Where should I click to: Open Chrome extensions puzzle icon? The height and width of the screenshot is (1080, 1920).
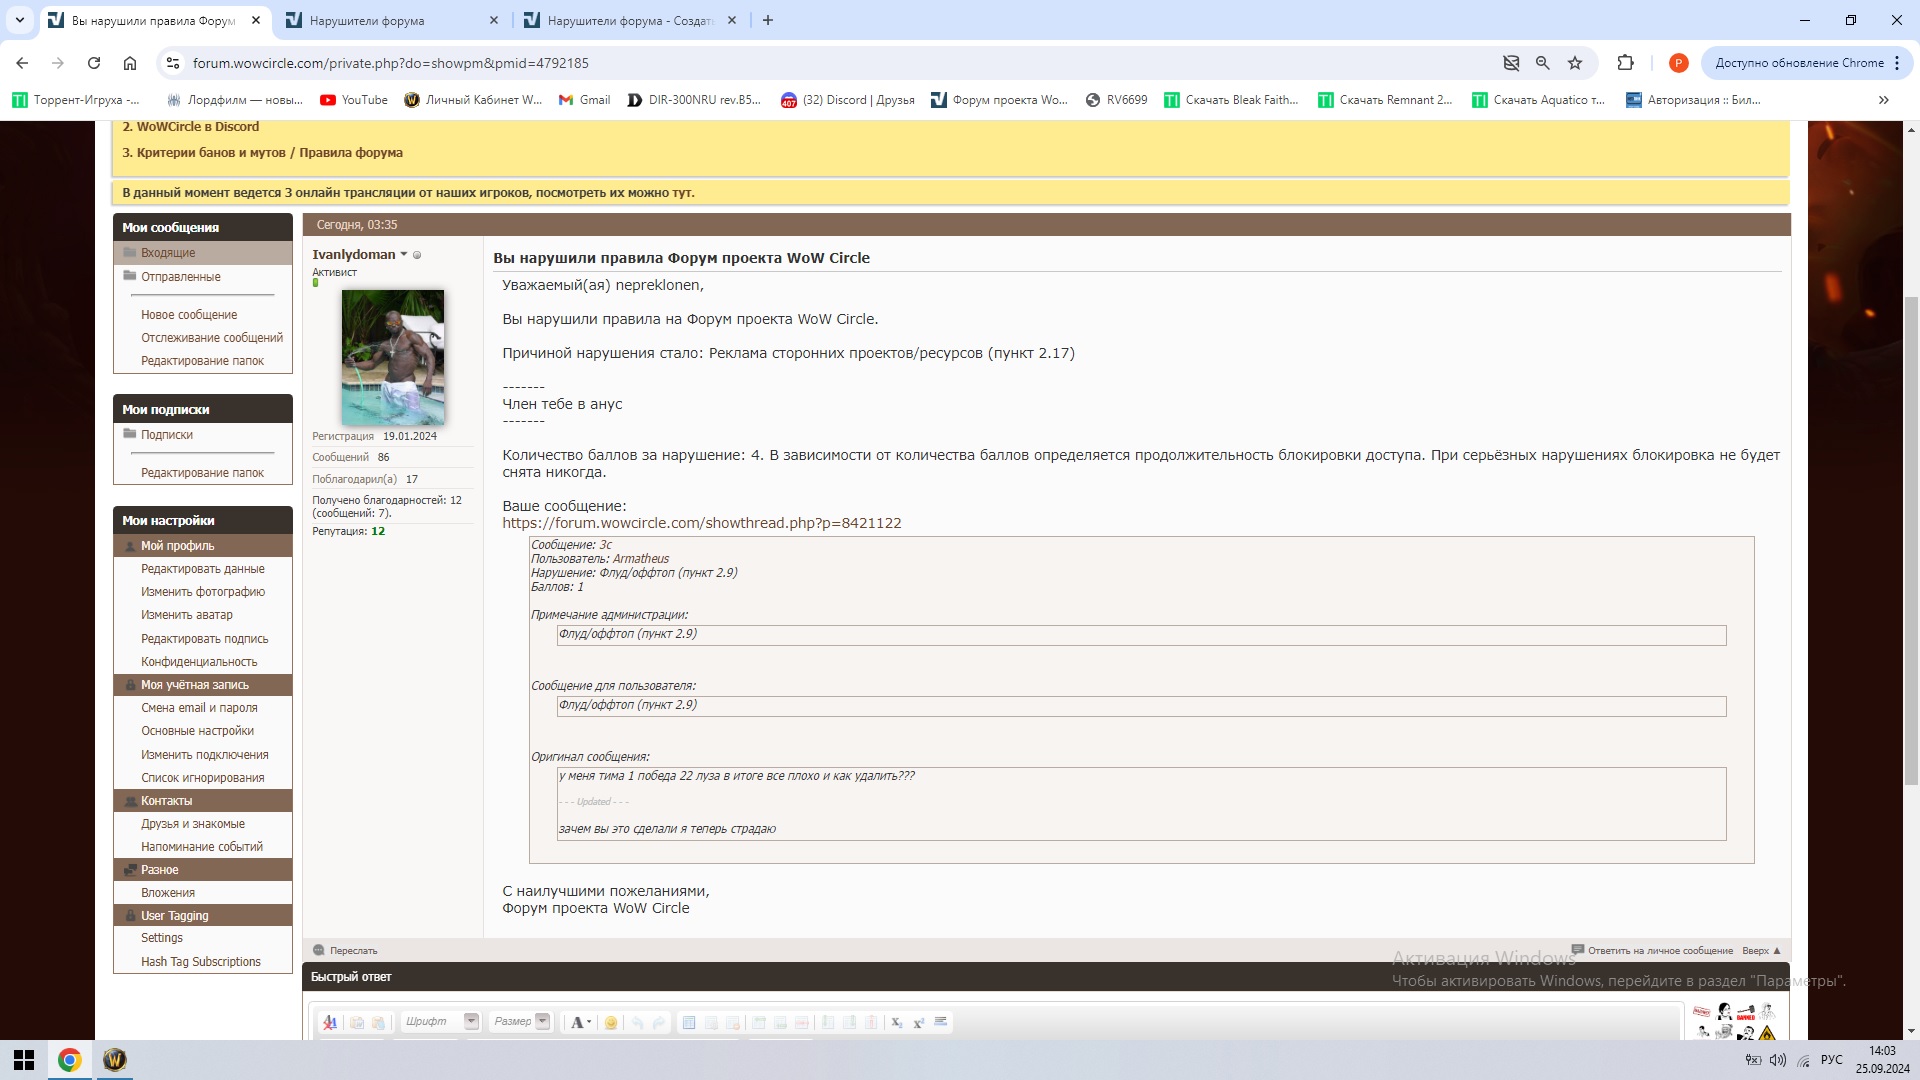[x=1625, y=63]
